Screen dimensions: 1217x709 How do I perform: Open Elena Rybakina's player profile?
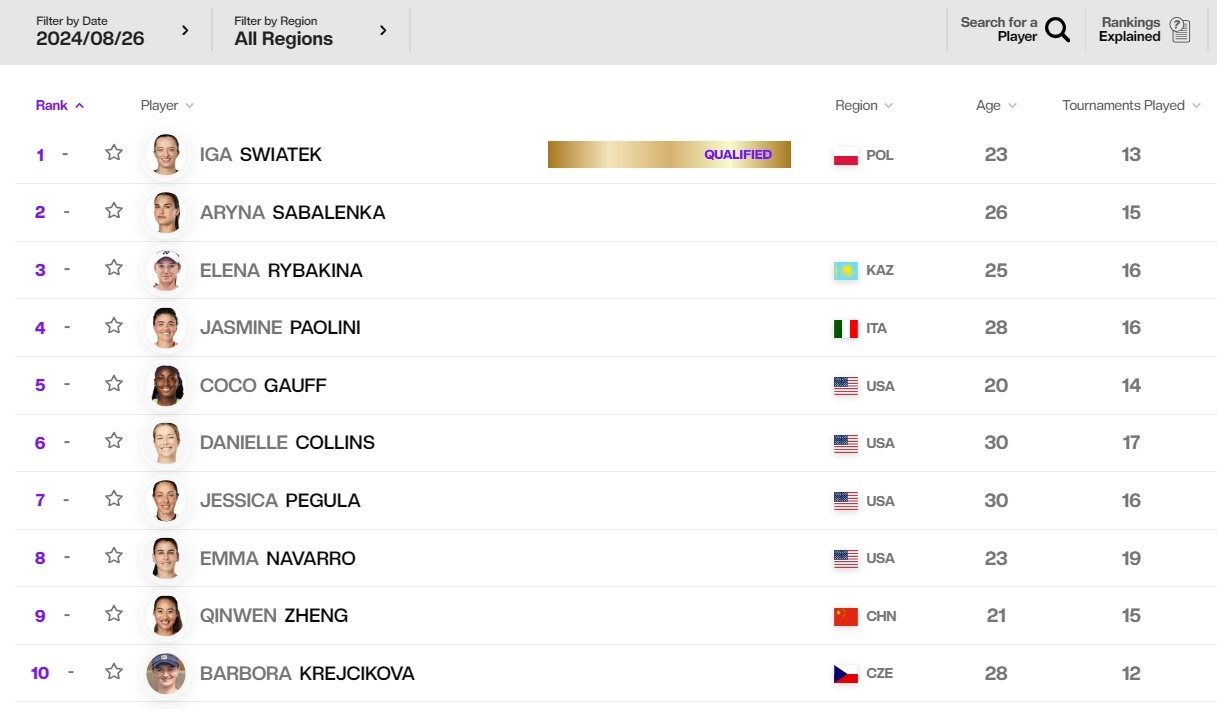point(281,270)
